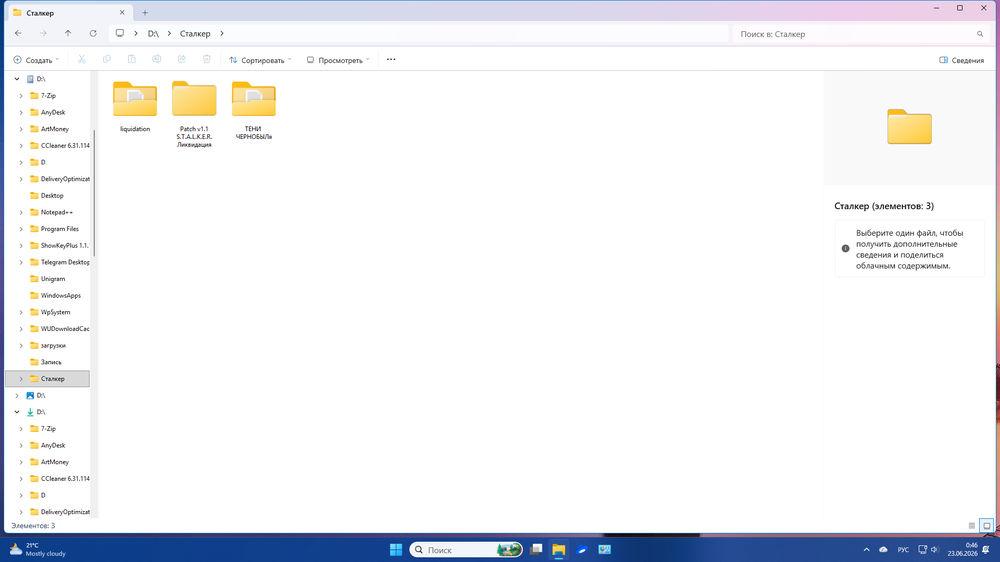Open the notification bell in tray
1000x562 pixels.
(986, 549)
